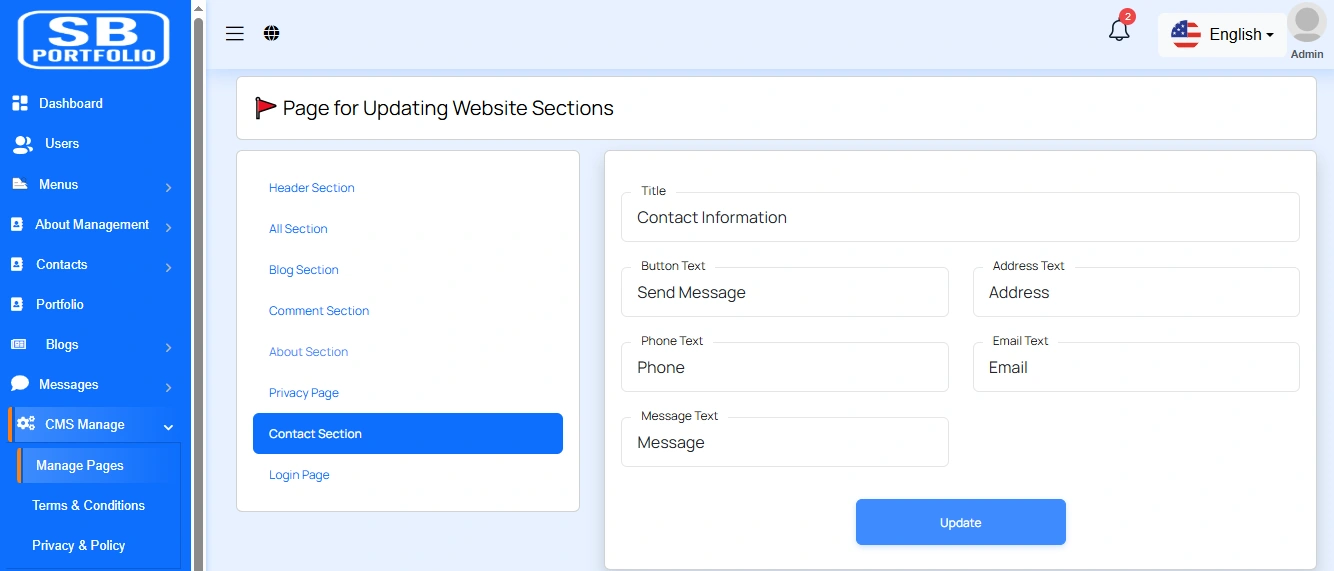1334x571 pixels.
Task: Switch to the Privacy Page tab
Action: pyautogui.click(x=304, y=393)
